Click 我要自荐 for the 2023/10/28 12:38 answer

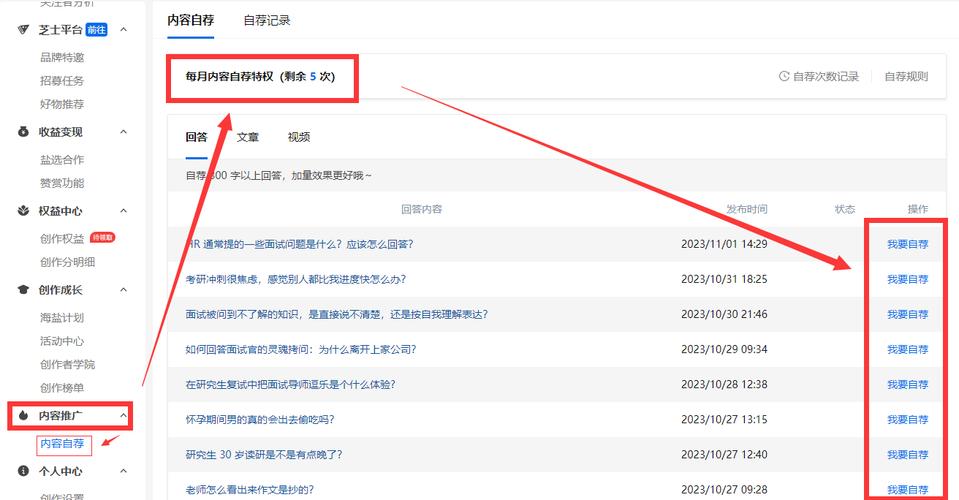coord(908,384)
